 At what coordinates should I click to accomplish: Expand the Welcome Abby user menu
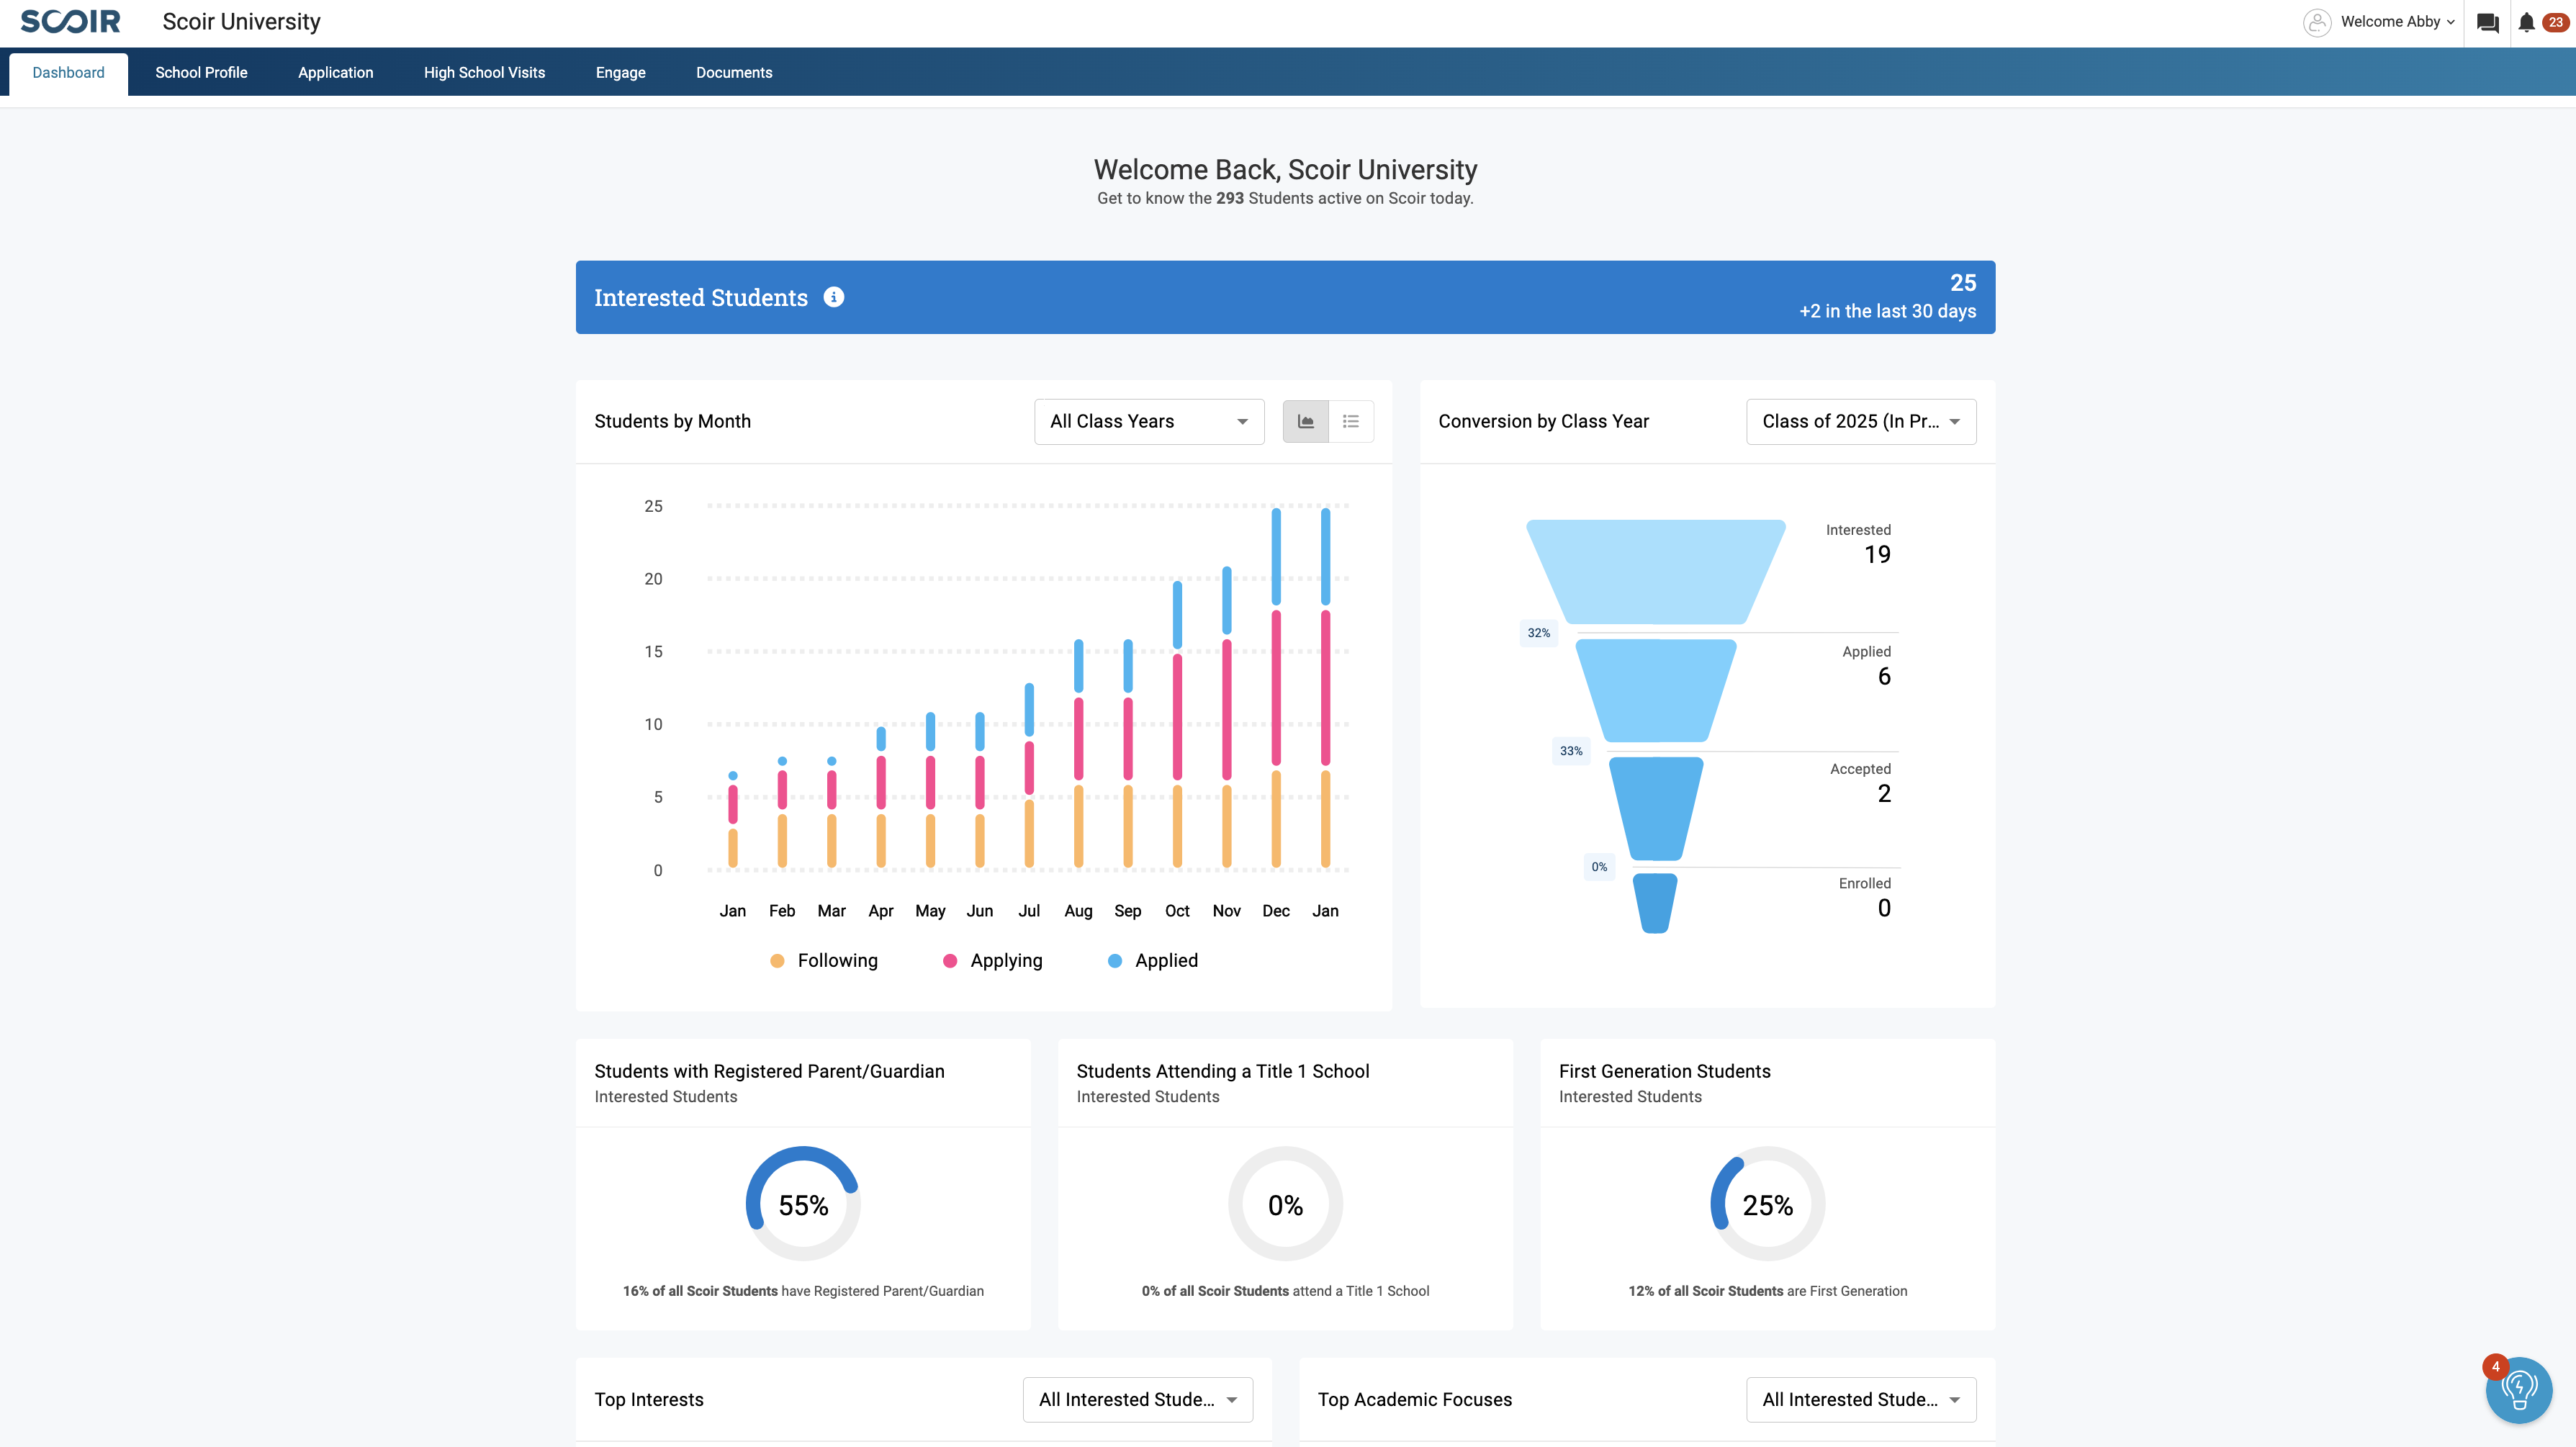pyautogui.click(x=2396, y=22)
